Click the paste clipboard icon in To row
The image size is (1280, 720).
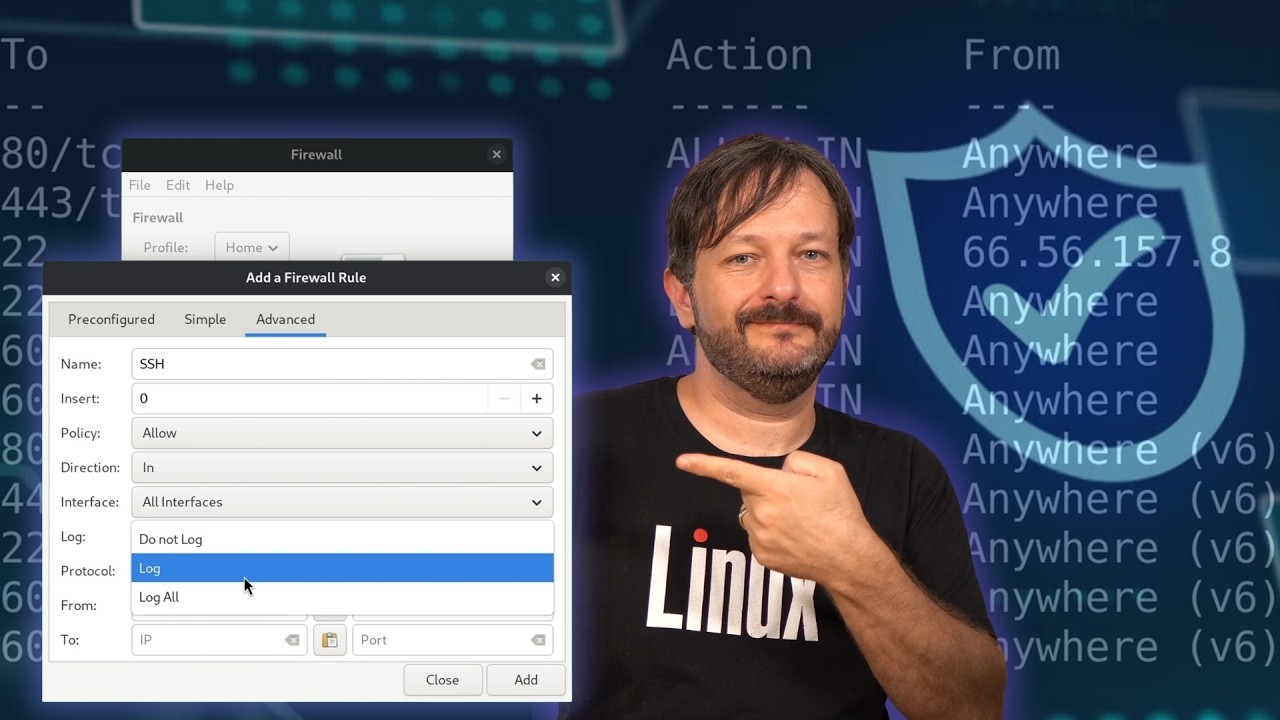click(329, 640)
